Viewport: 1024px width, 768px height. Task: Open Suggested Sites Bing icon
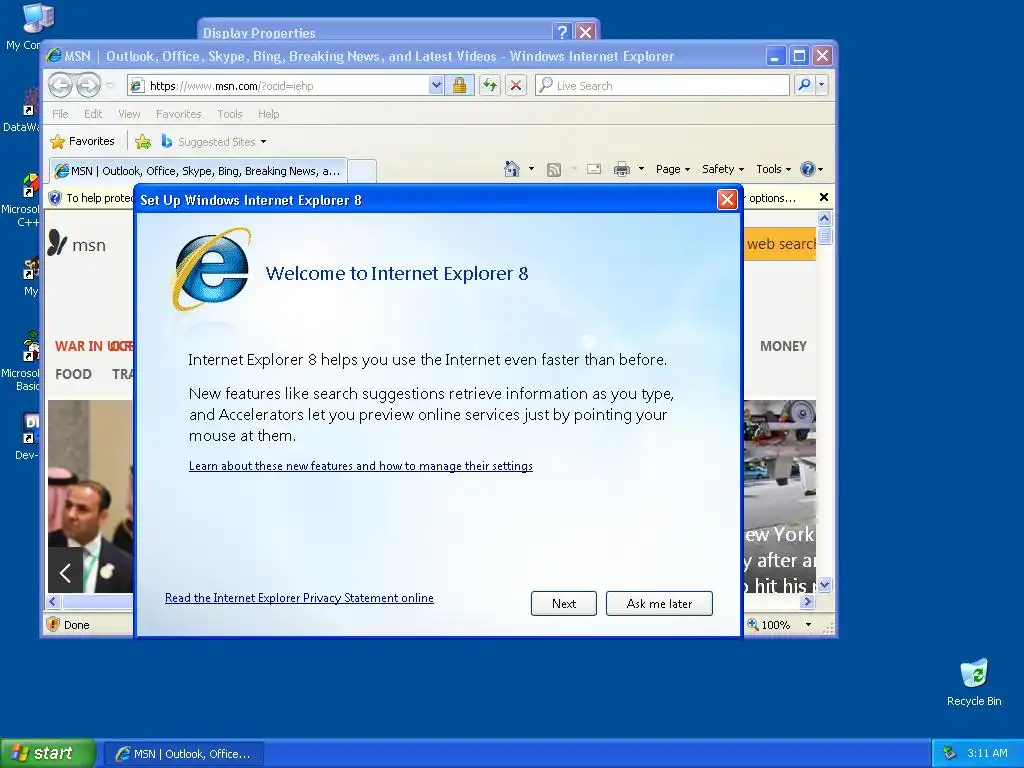point(167,141)
